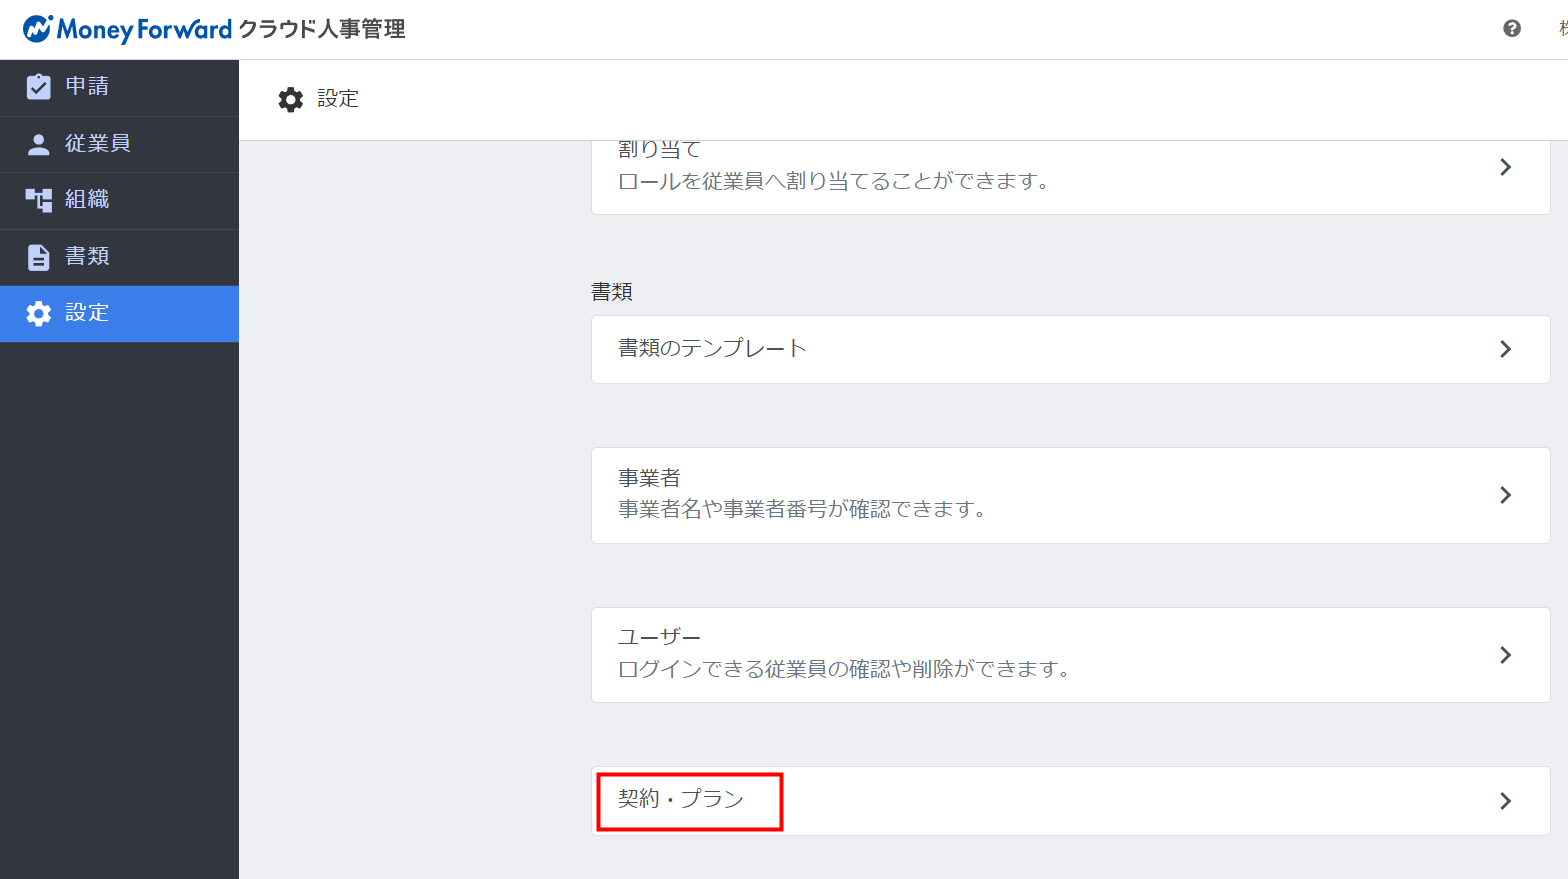Click the 書類 section heading

click(612, 292)
